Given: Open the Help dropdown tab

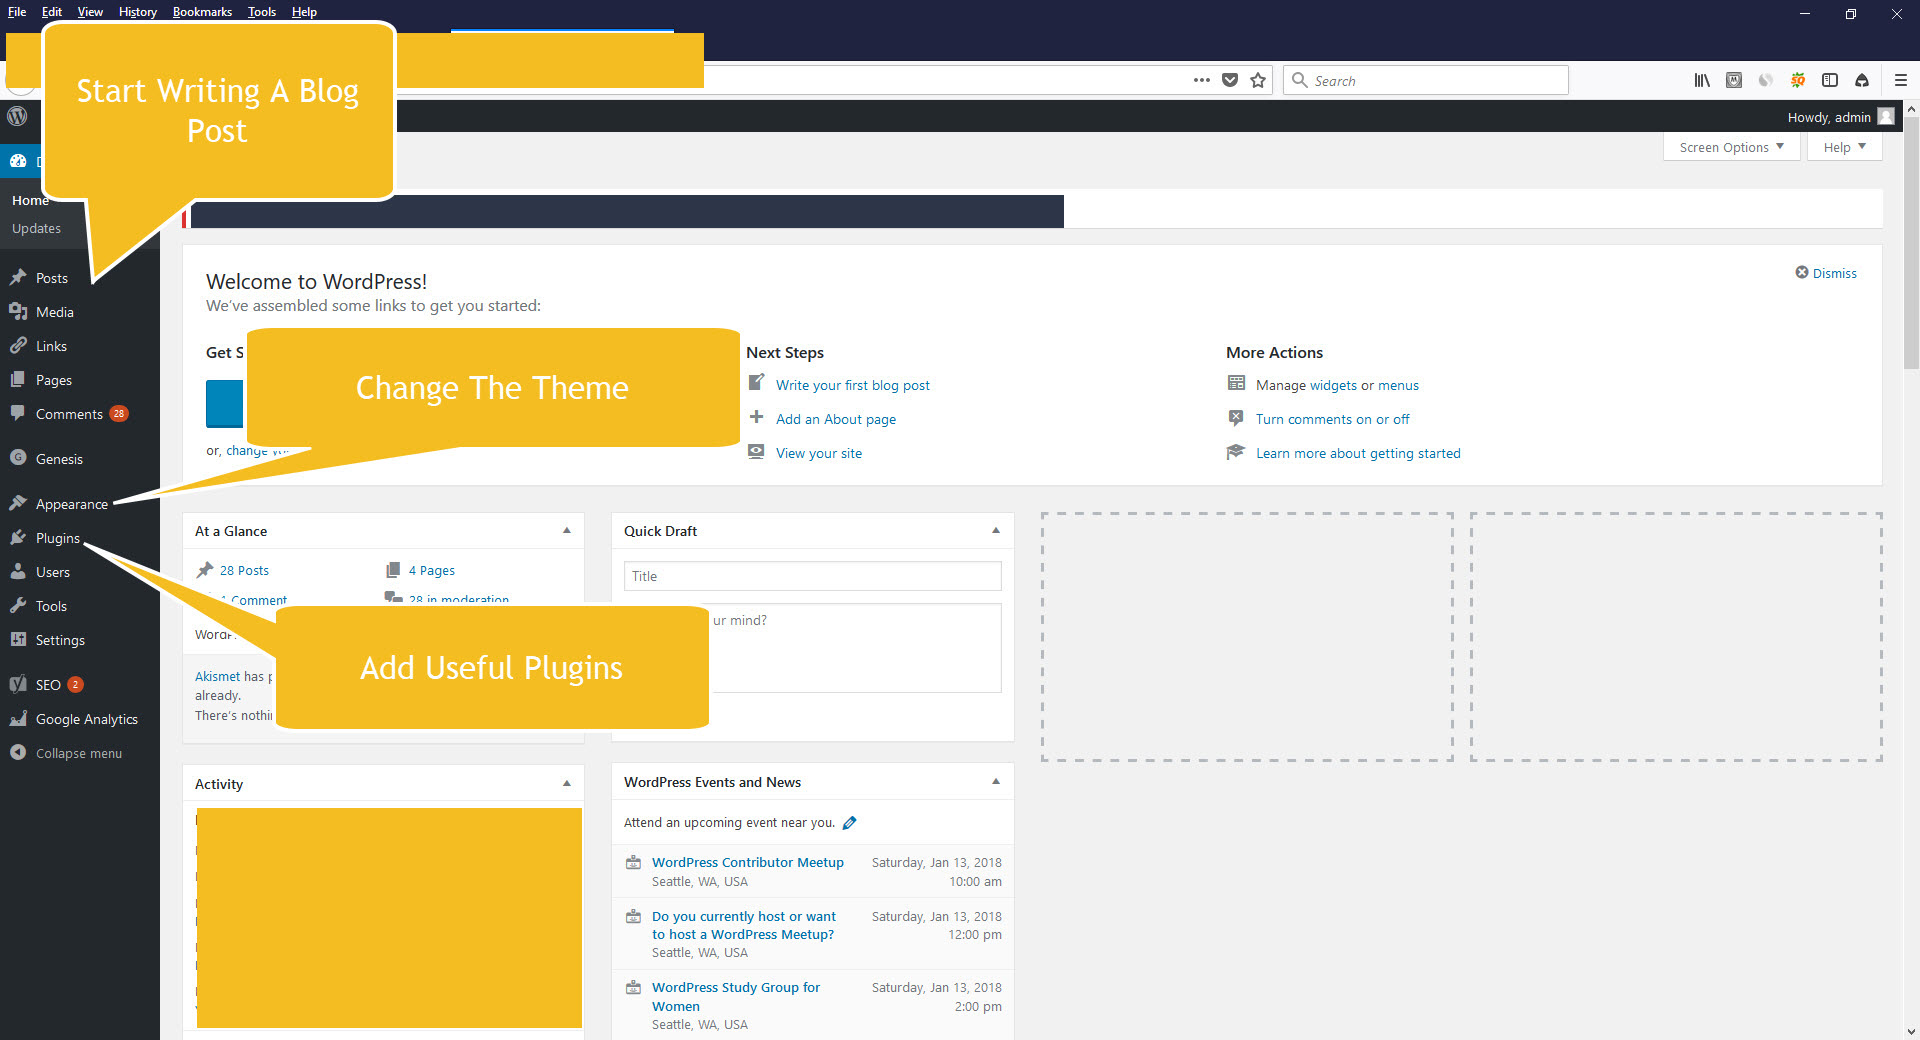Looking at the screenshot, I should pos(1844,147).
